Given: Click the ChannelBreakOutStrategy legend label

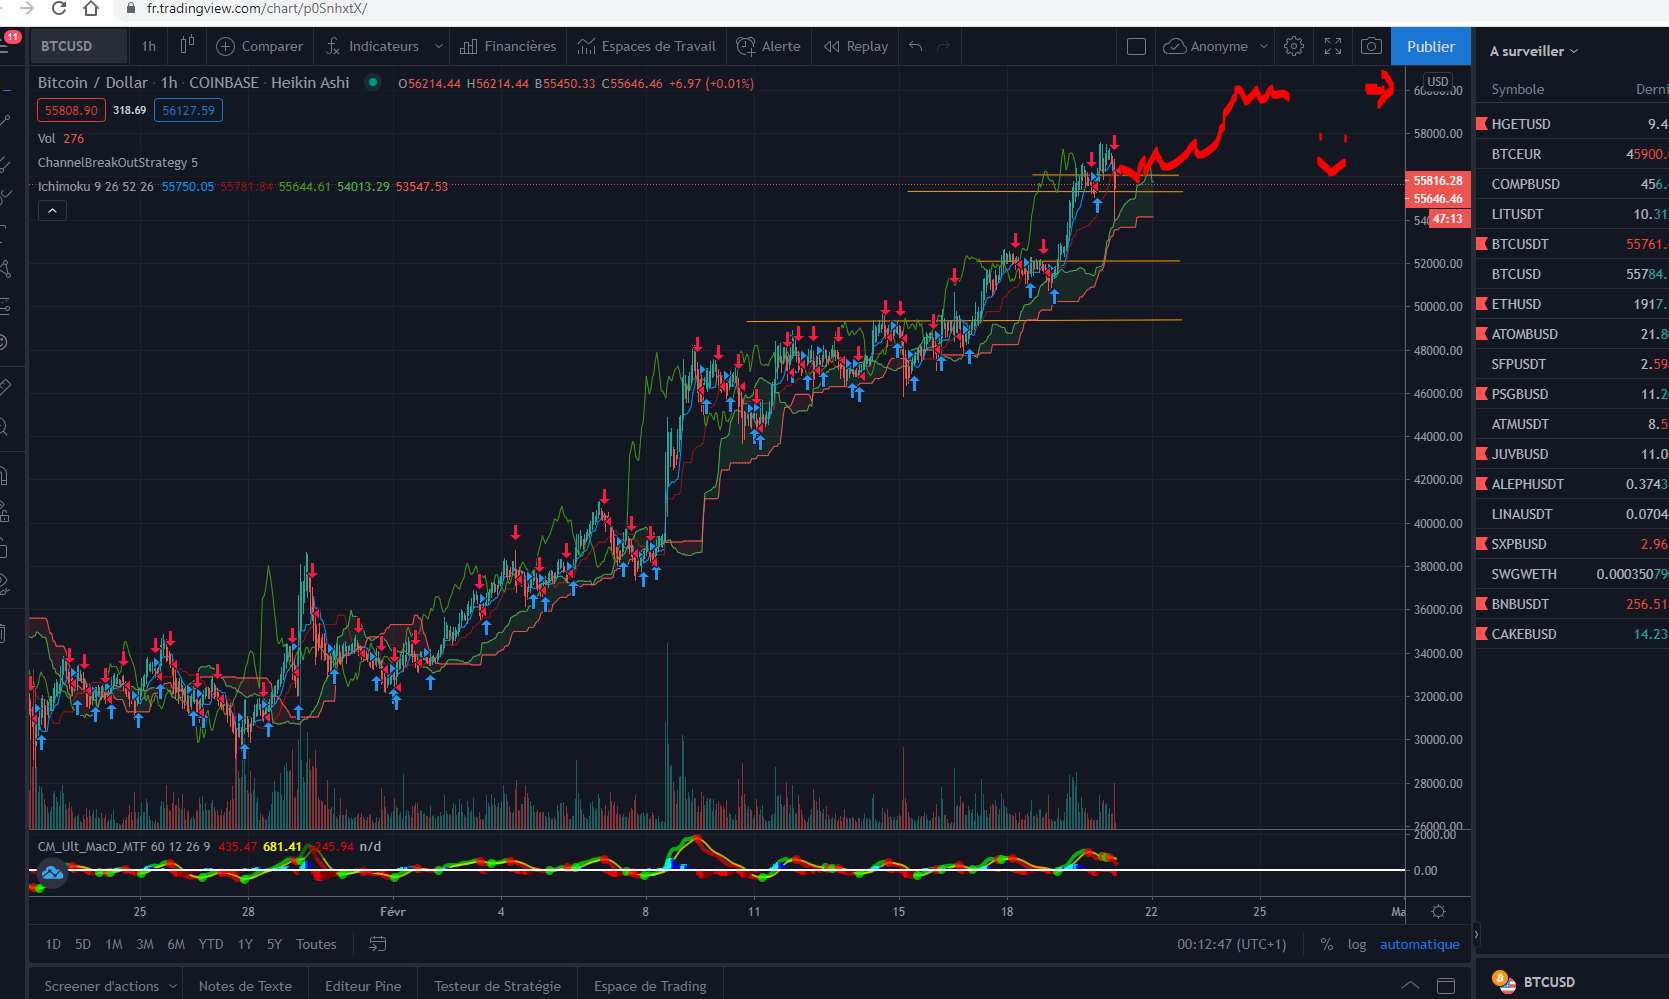Looking at the screenshot, I should (x=117, y=162).
